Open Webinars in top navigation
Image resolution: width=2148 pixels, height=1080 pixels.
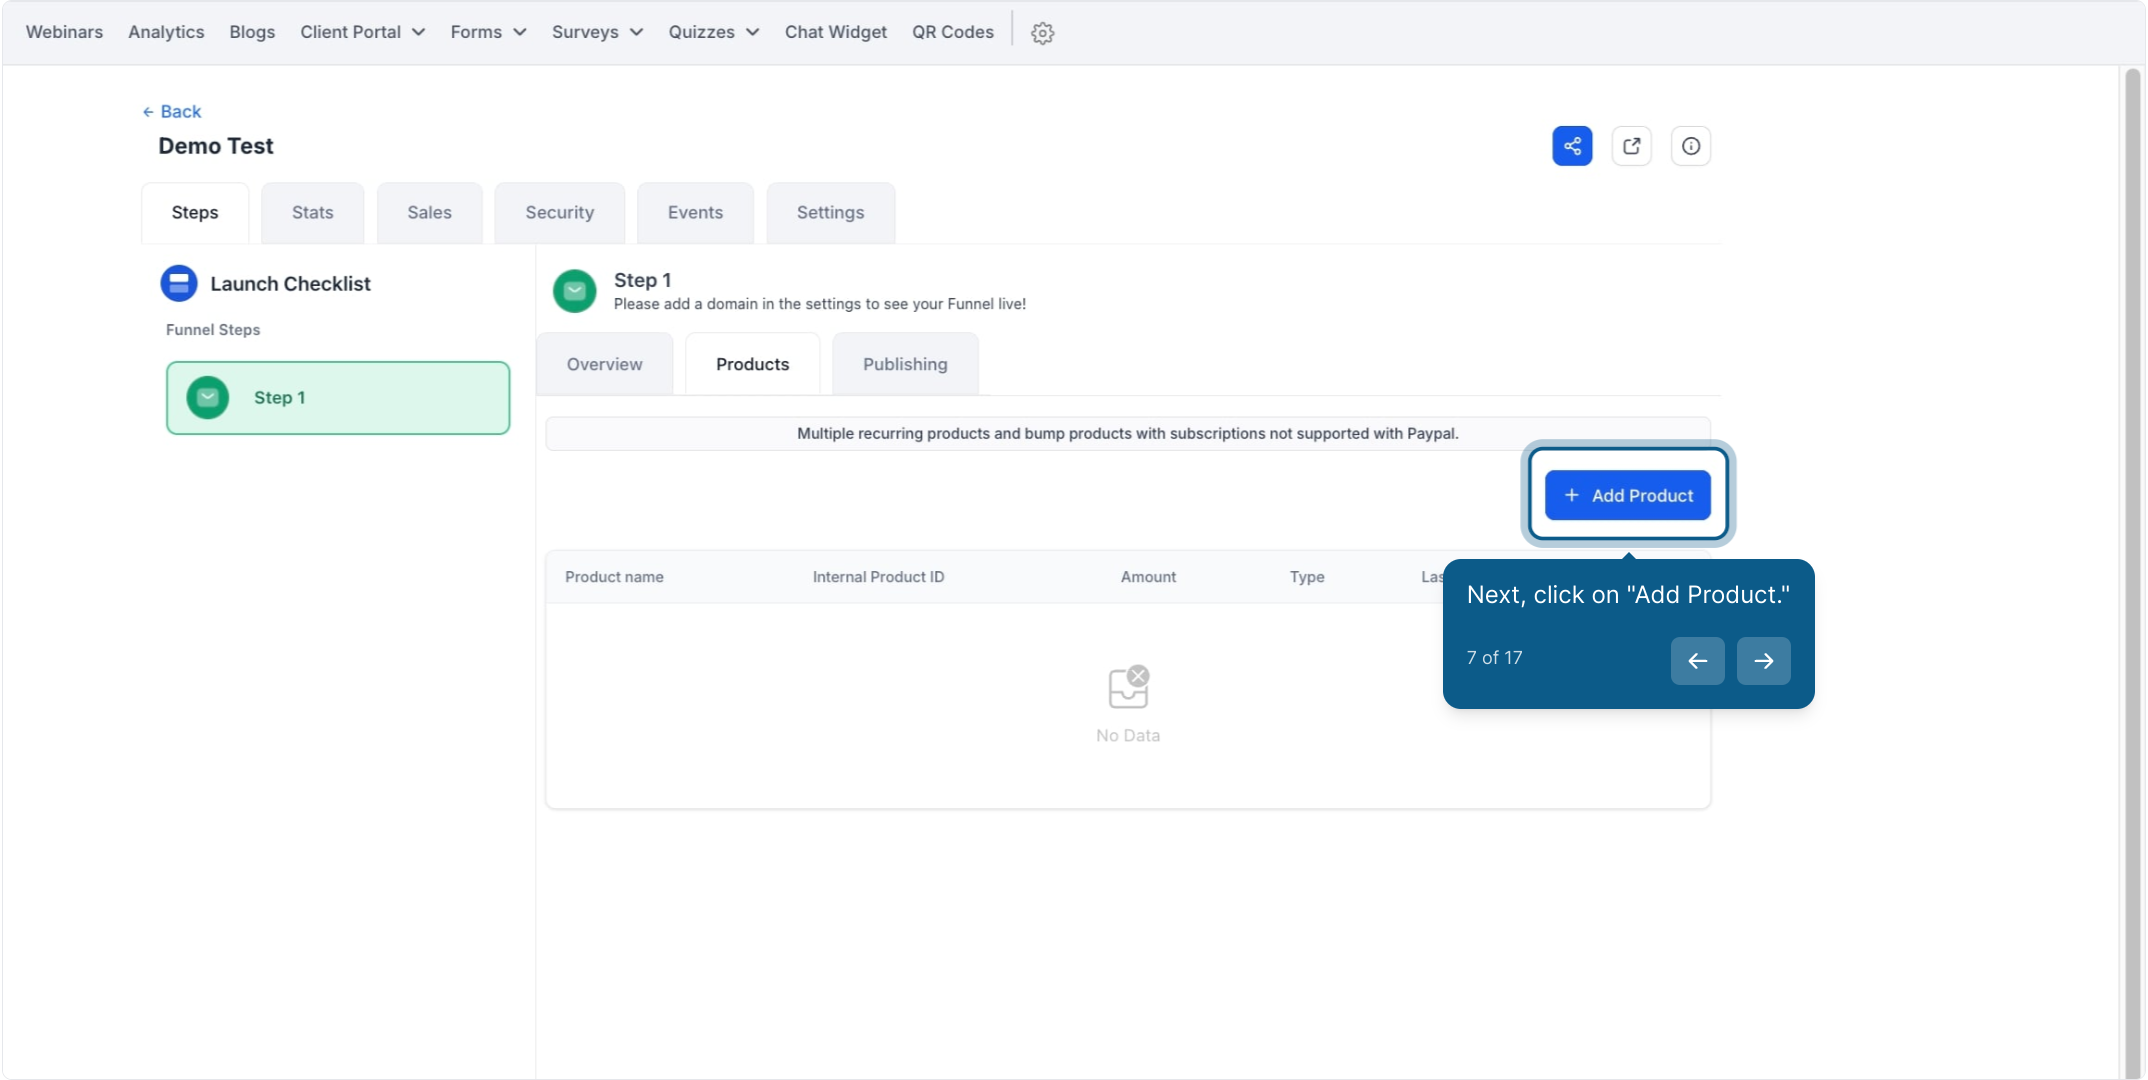click(x=64, y=32)
